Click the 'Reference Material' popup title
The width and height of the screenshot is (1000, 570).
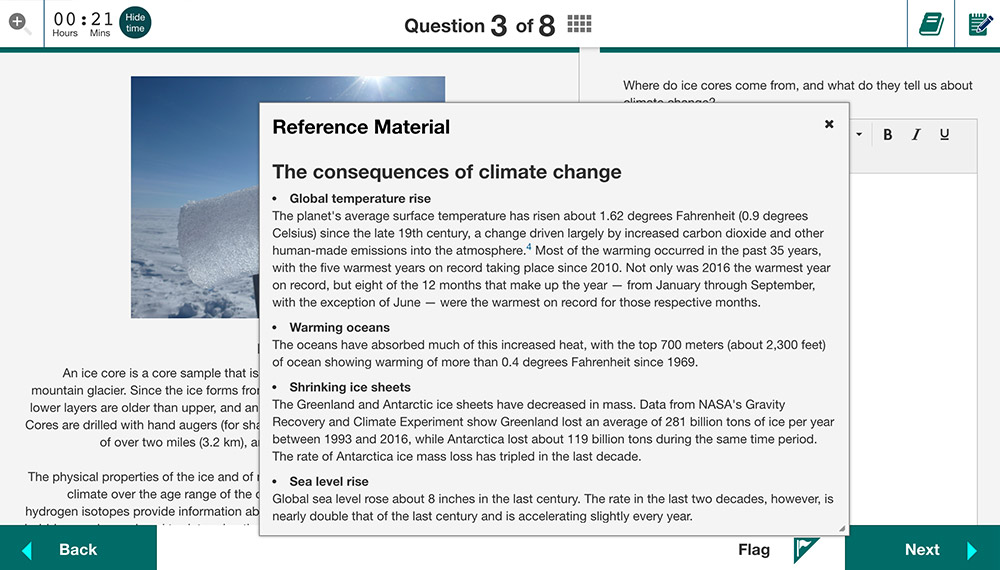point(361,127)
